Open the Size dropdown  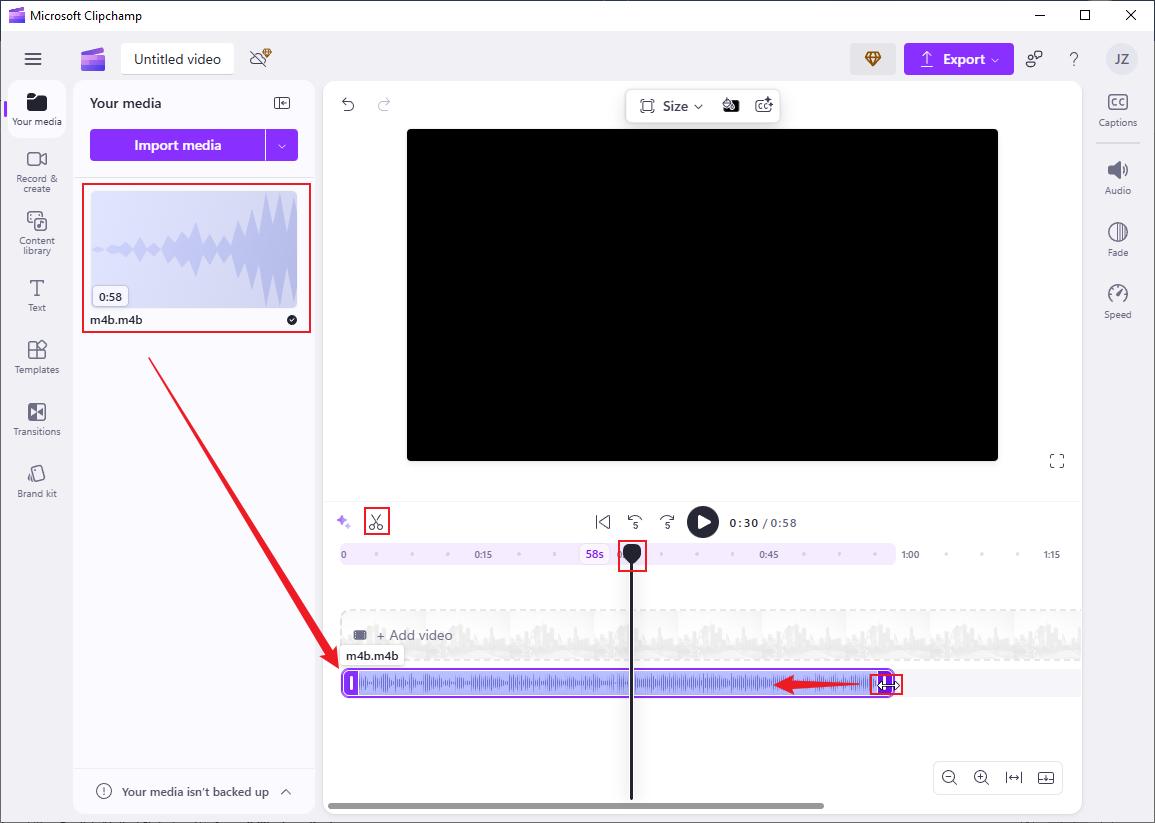coord(671,106)
